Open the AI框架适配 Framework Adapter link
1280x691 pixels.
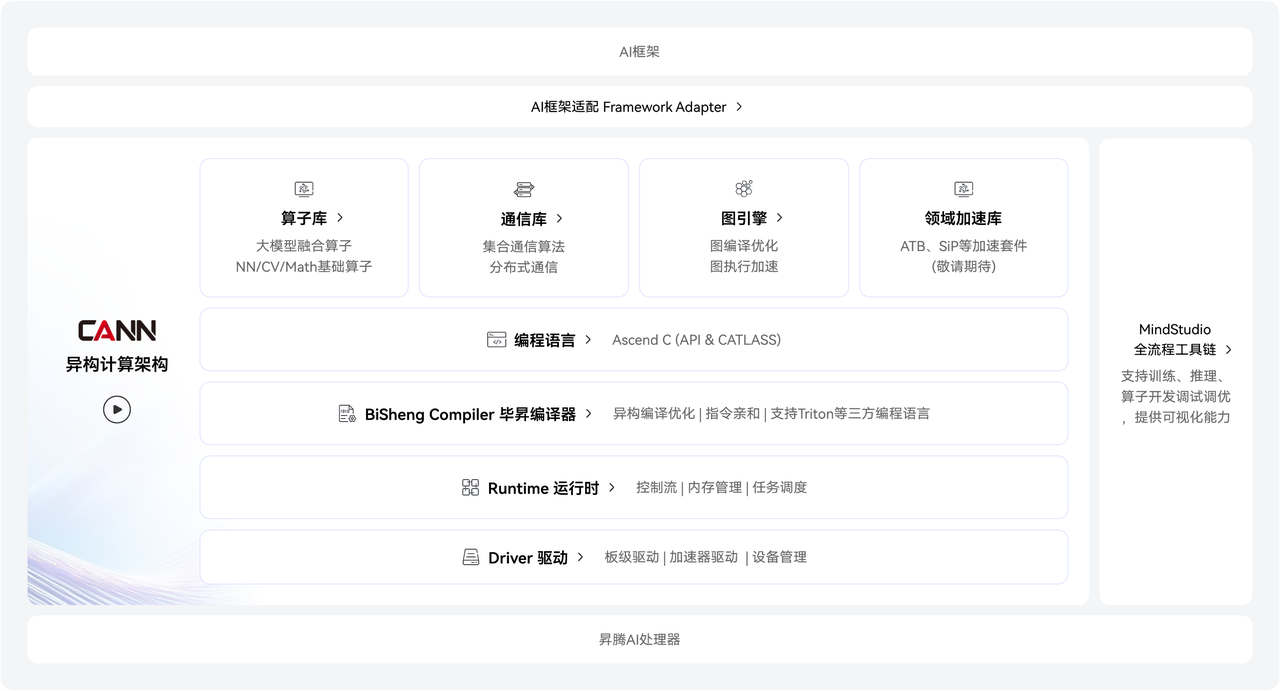pos(629,107)
